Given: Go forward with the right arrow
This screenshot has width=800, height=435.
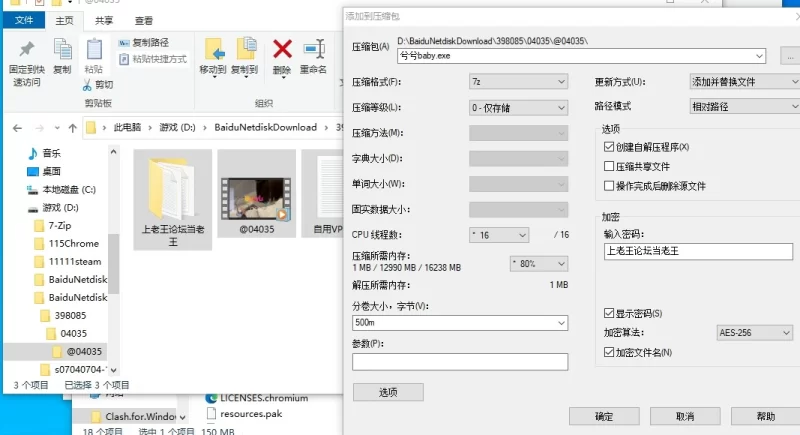Looking at the screenshot, I should pyautogui.click(x=39, y=128).
